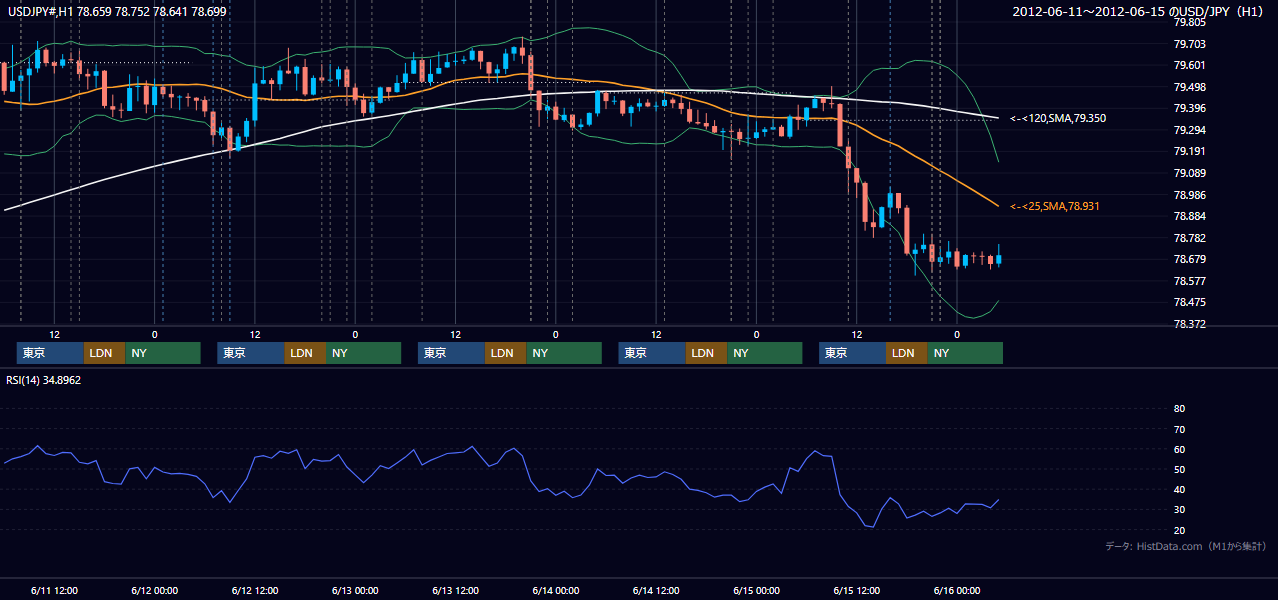Click price axis value 79.601

(1190, 65)
